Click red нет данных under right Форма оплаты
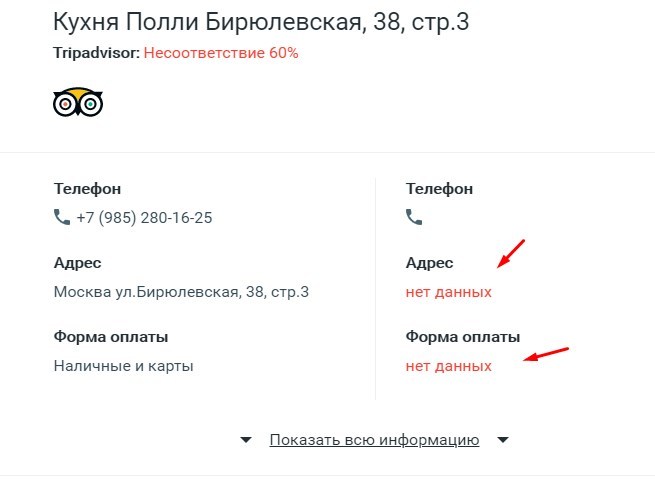The width and height of the screenshot is (655, 484). coord(449,365)
